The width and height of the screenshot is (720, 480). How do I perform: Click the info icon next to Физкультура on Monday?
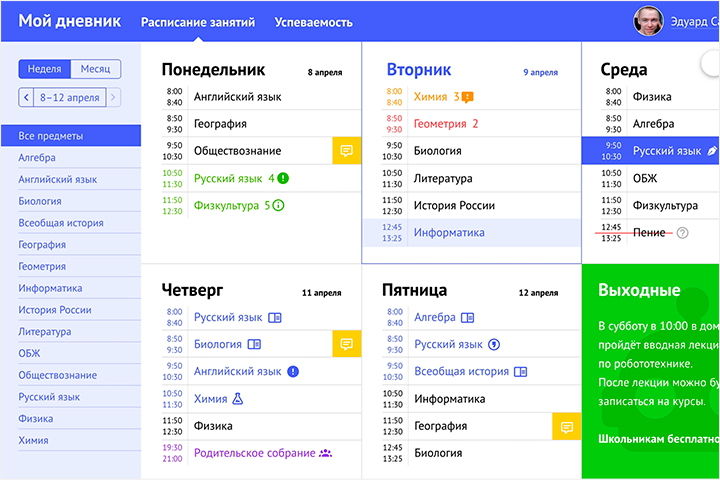click(279, 206)
